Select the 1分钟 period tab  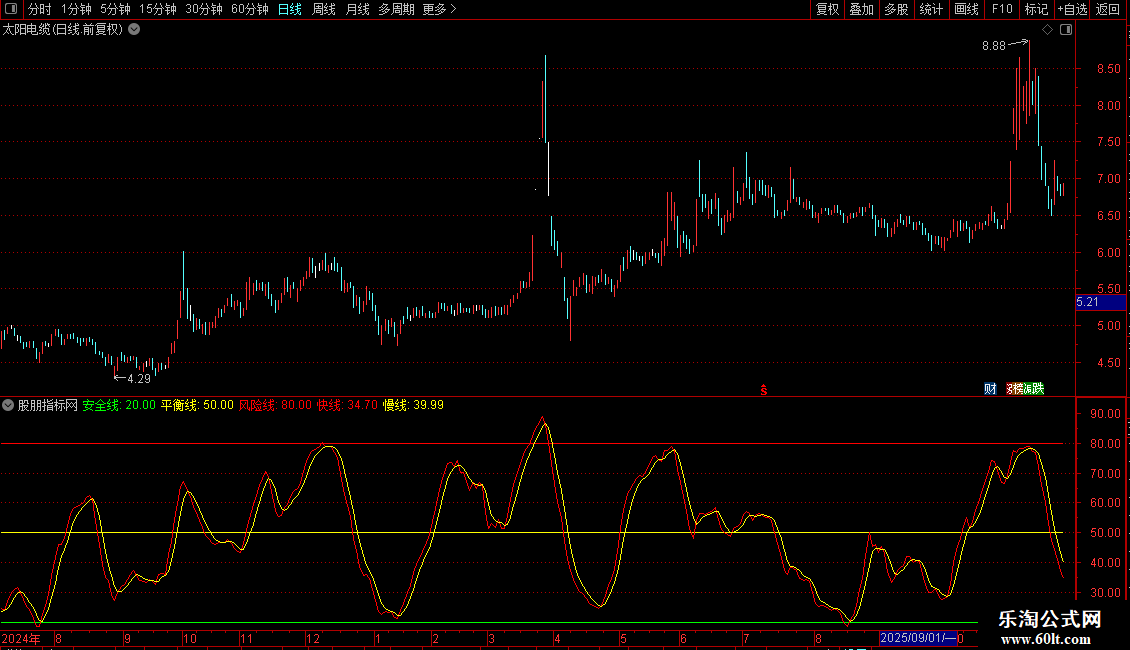[x=76, y=9]
